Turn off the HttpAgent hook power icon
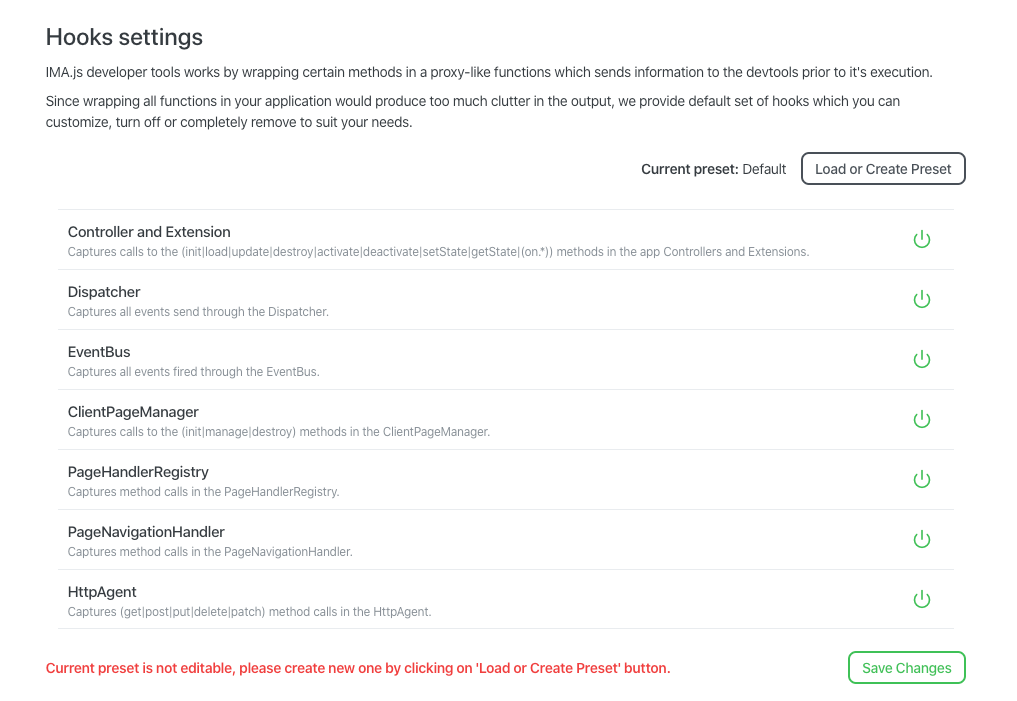 pos(922,599)
